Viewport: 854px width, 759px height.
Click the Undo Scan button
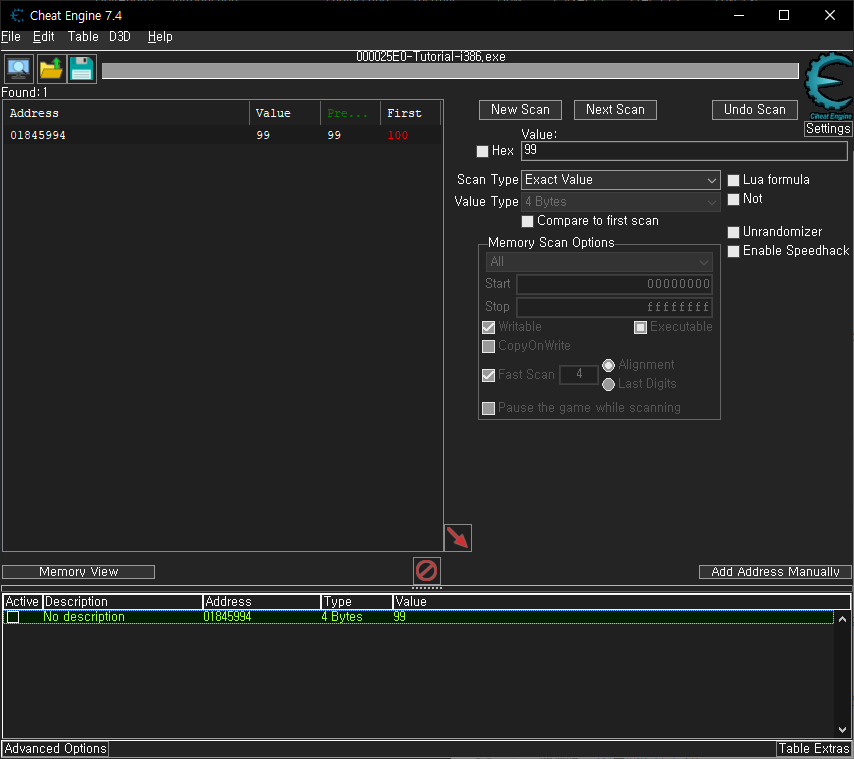754,110
